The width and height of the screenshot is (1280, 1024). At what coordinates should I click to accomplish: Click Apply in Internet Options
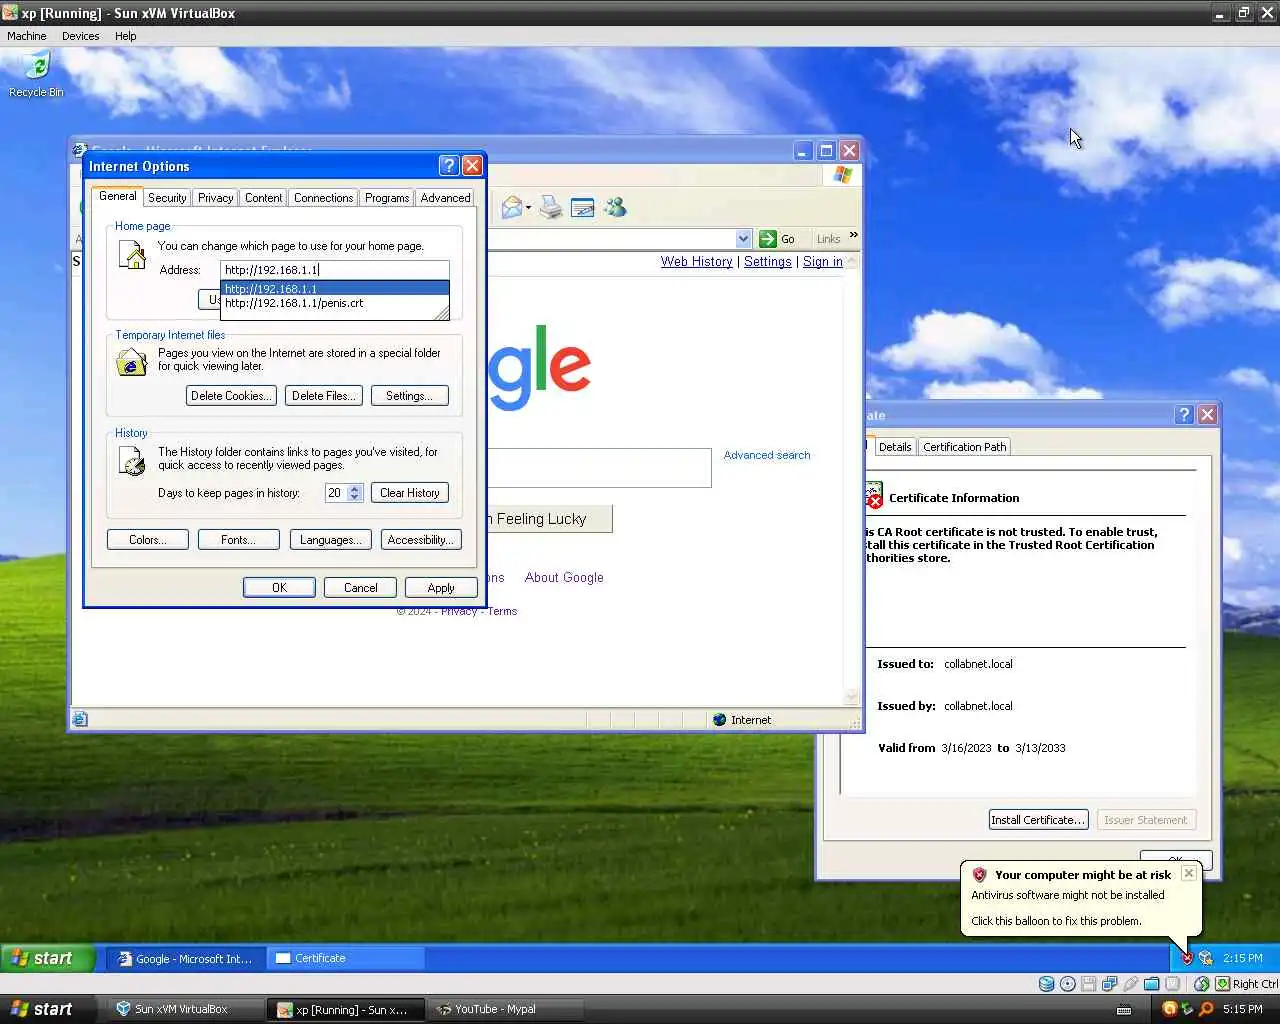click(x=441, y=588)
